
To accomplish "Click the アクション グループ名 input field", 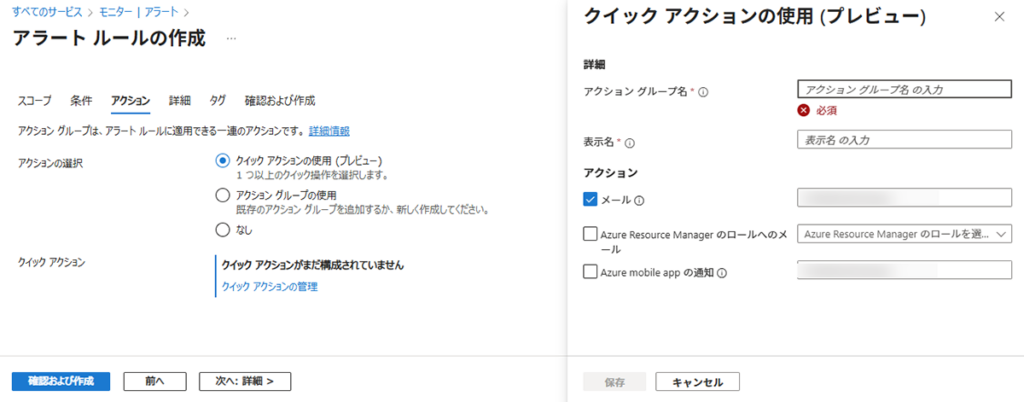I will [904, 89].
